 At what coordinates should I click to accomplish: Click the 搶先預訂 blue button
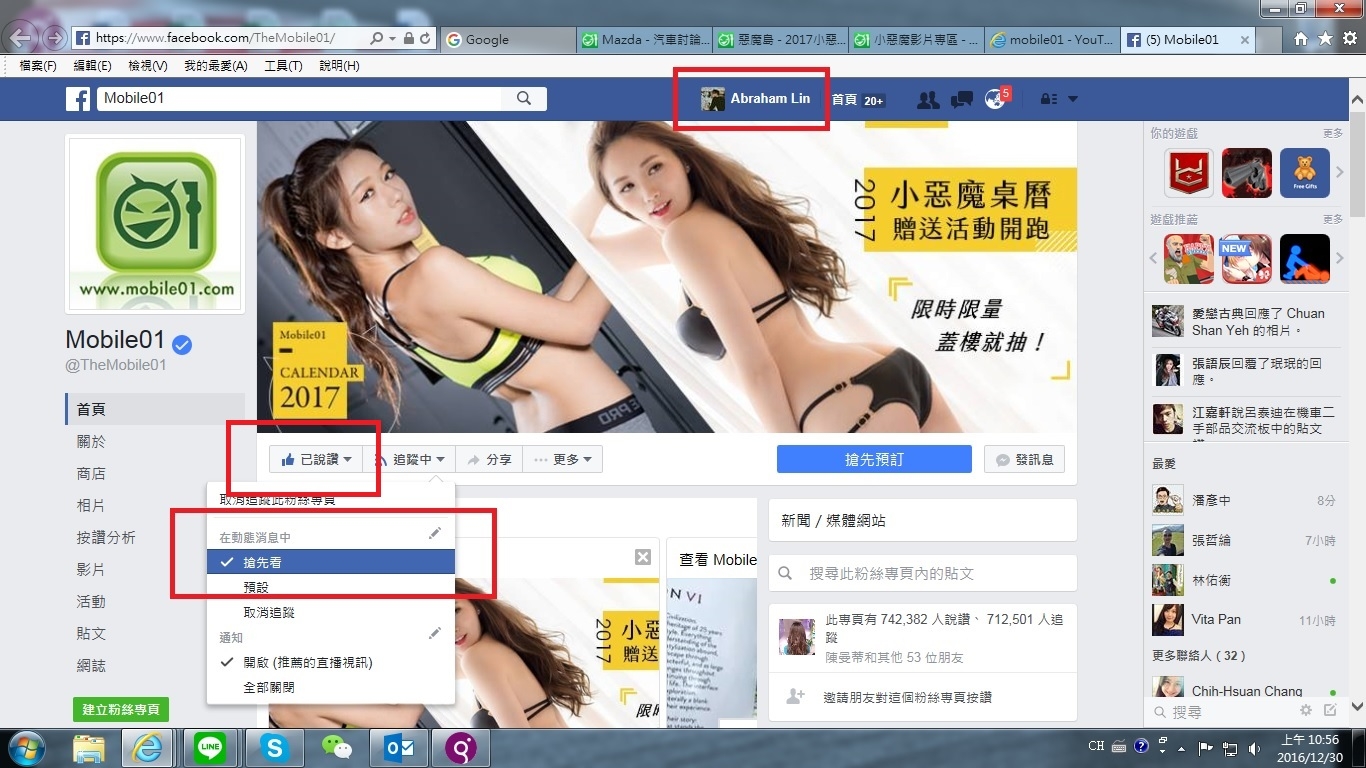point(874,459)
